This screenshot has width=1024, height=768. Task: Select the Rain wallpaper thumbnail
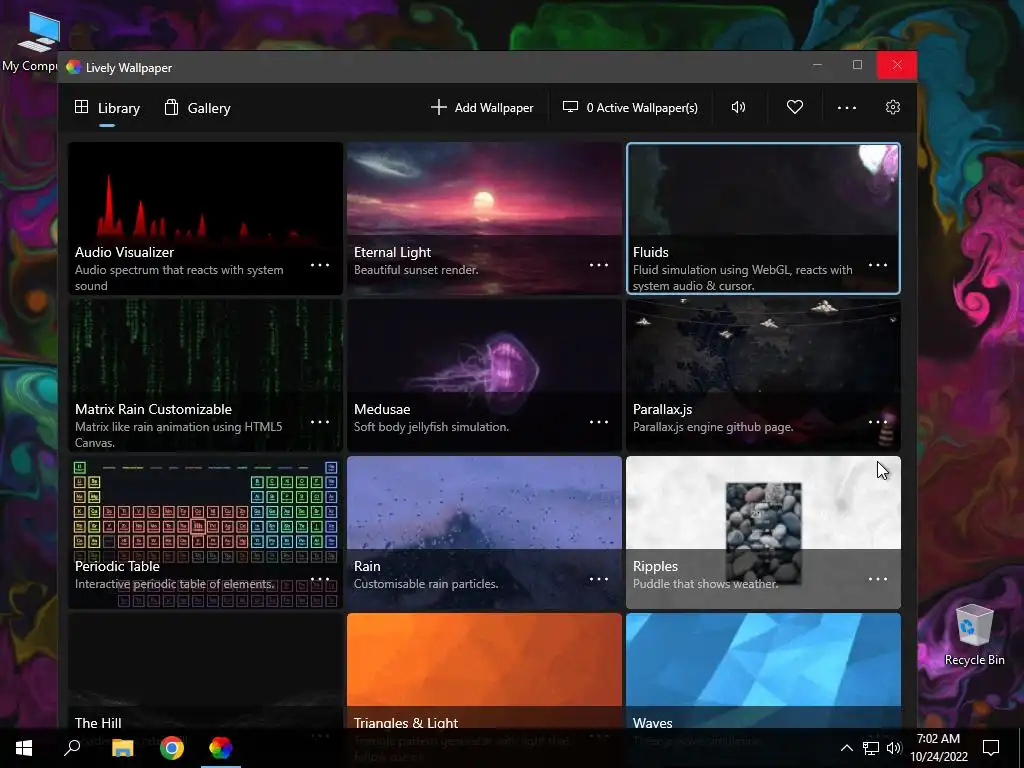pyautogui.click(x=484, y=532)
